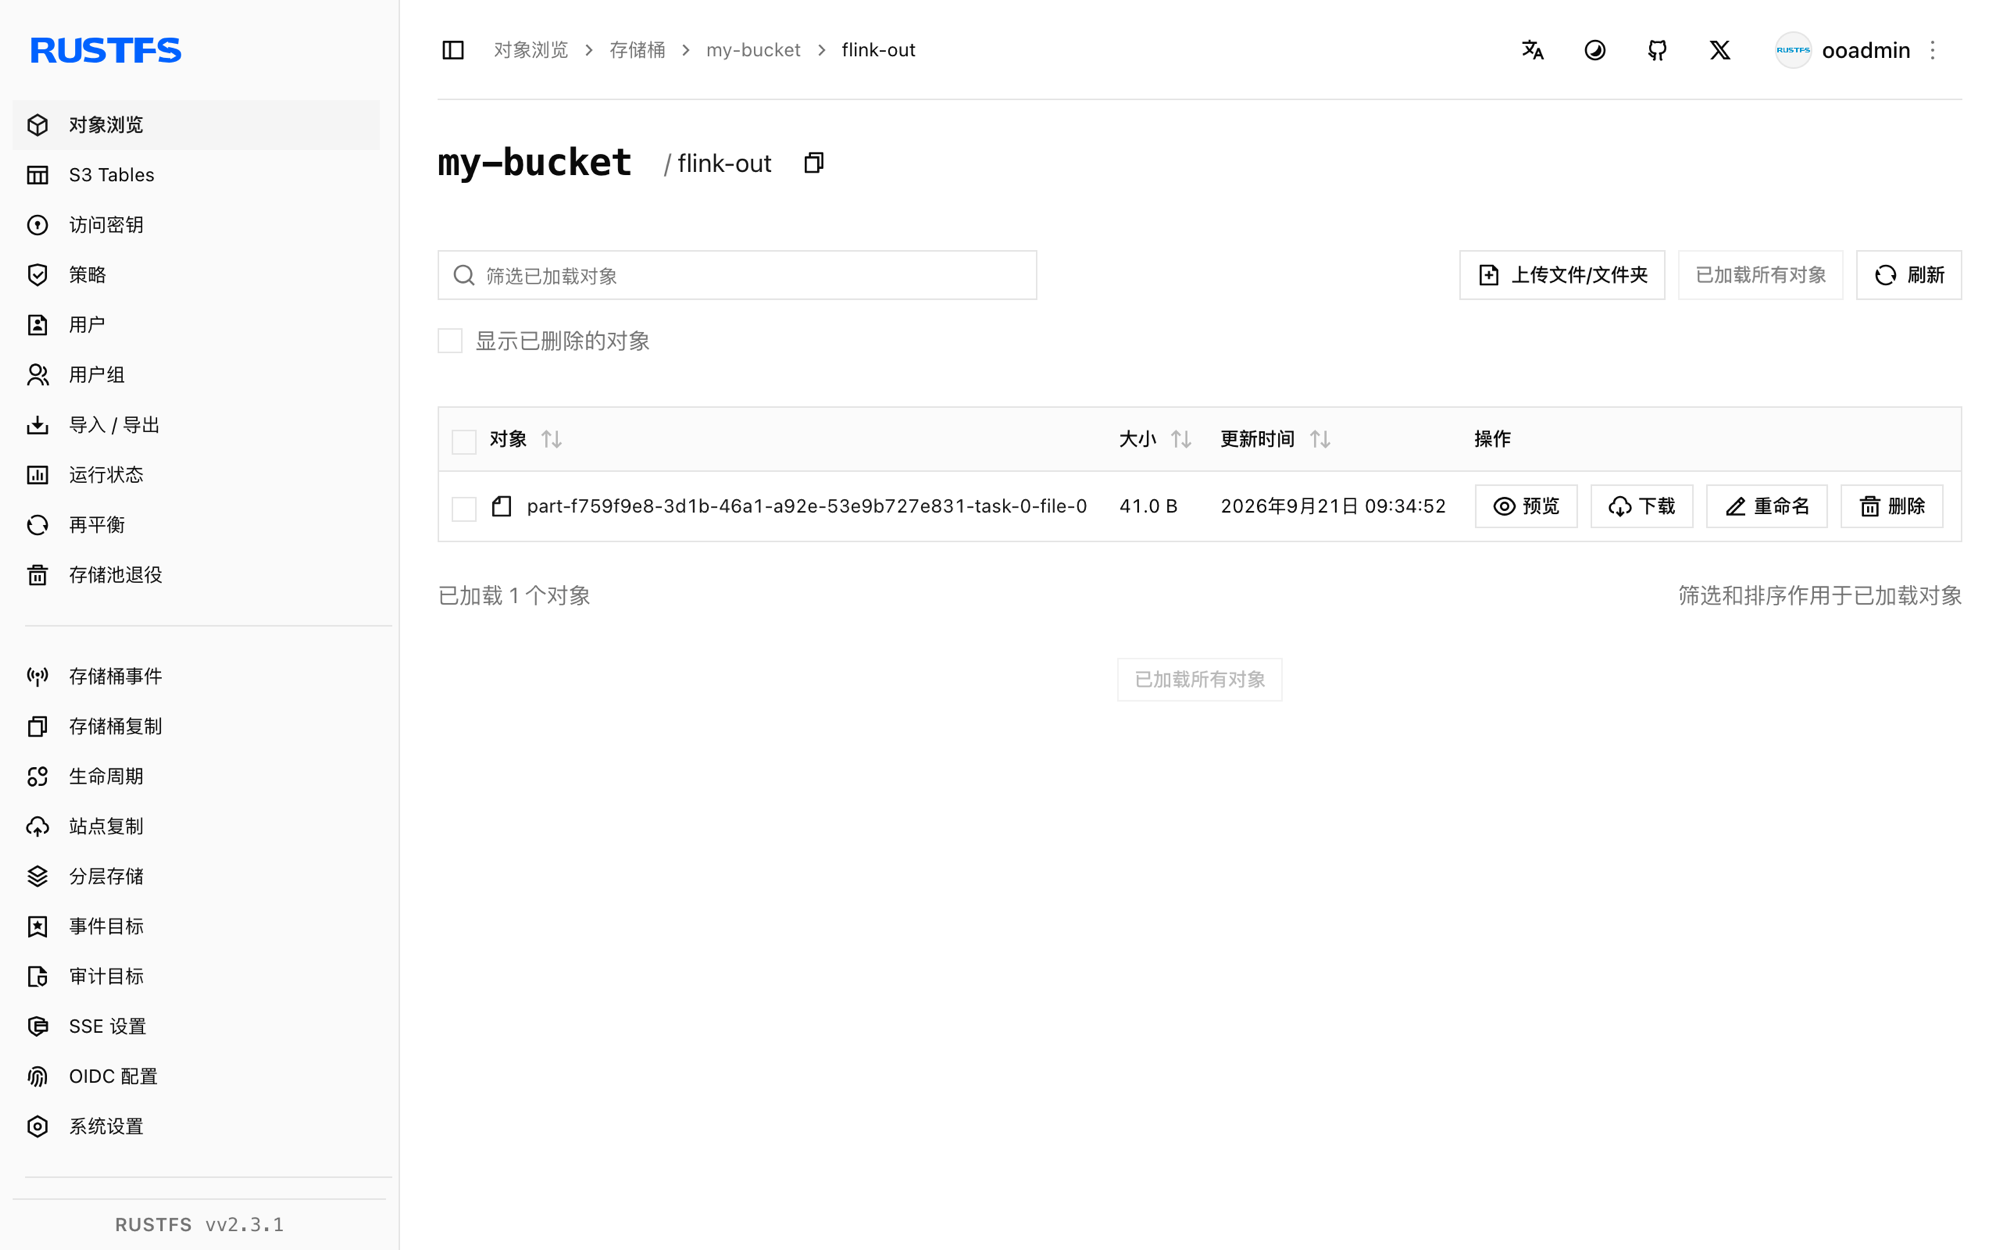Screen dimensions: 2000x1250
Task: Open the ooadmin user menu dots
Action: [x=1933, y=50]
